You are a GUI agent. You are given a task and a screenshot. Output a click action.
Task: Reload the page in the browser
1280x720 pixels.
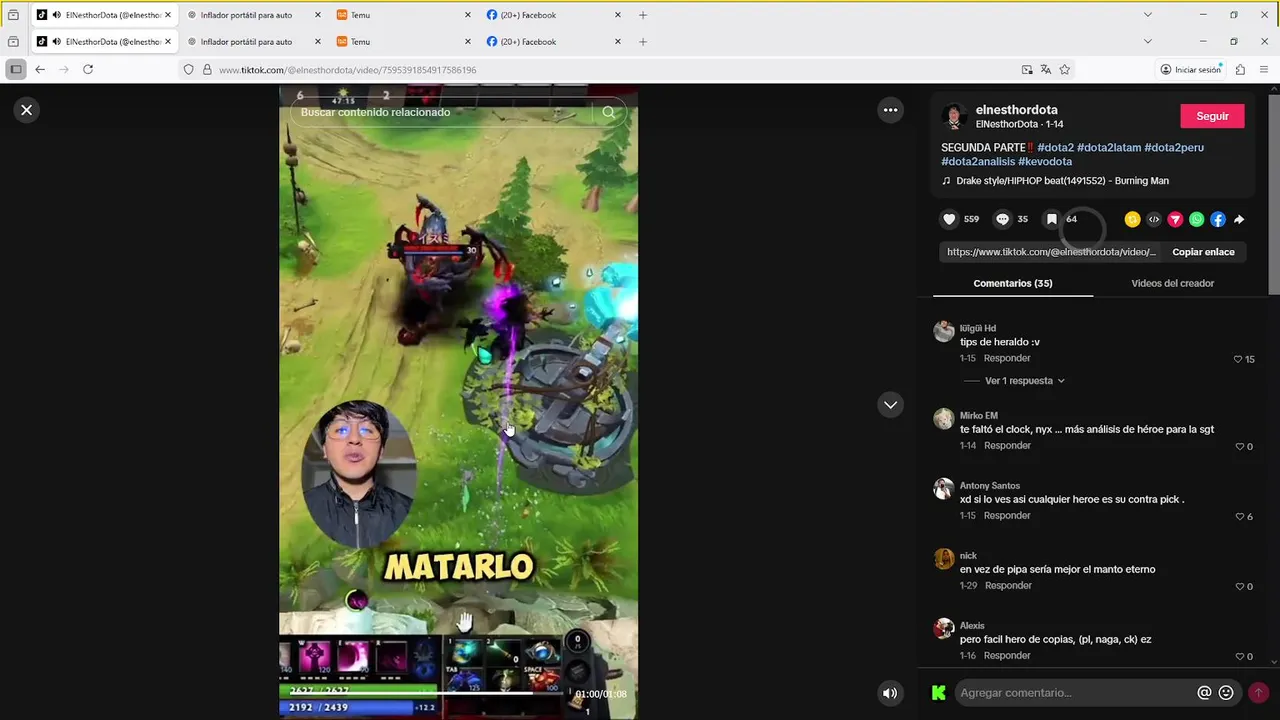point(88,70)
